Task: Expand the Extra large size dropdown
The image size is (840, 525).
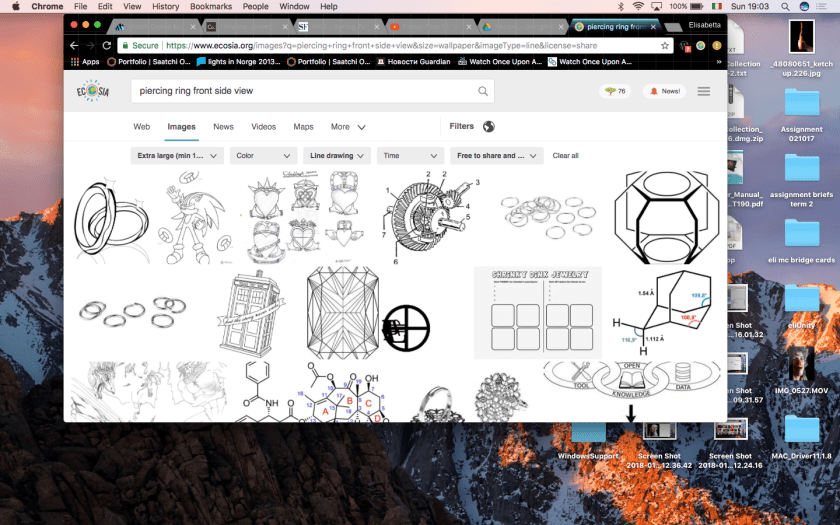Action: (x=177, y=156)
